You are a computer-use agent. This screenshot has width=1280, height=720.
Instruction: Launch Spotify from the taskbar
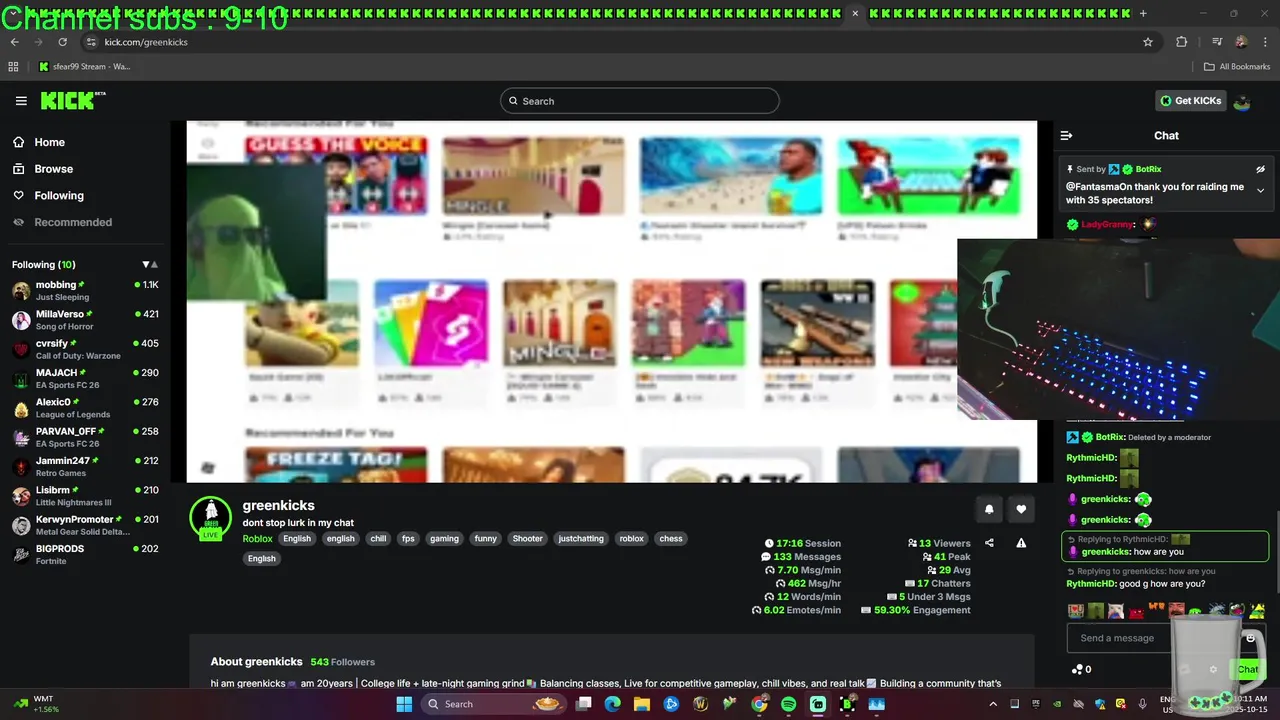788,704
